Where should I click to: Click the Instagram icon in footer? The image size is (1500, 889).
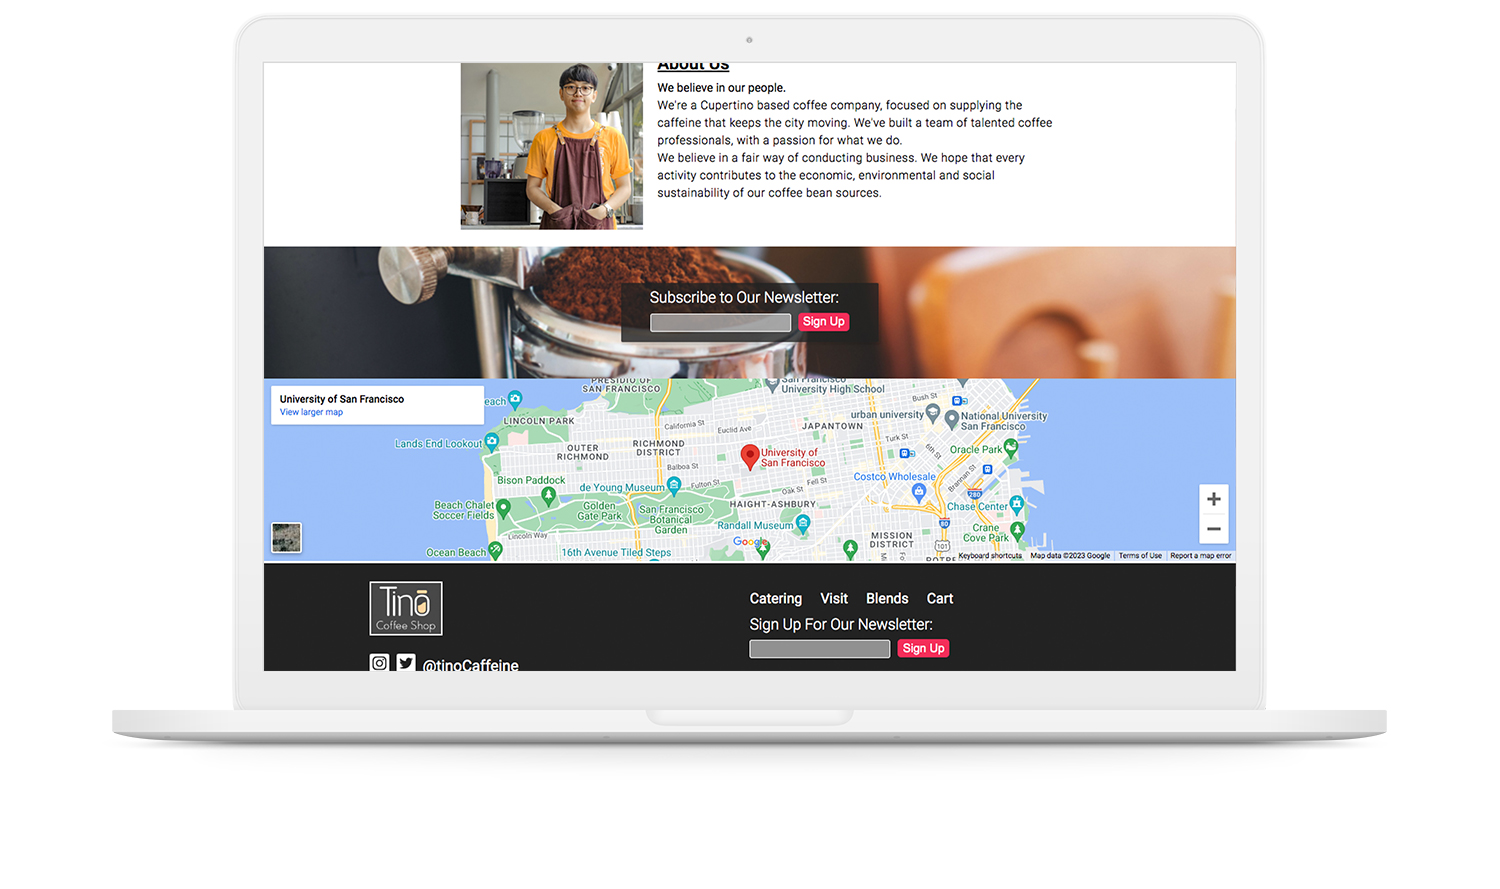(x=379, y=662)
